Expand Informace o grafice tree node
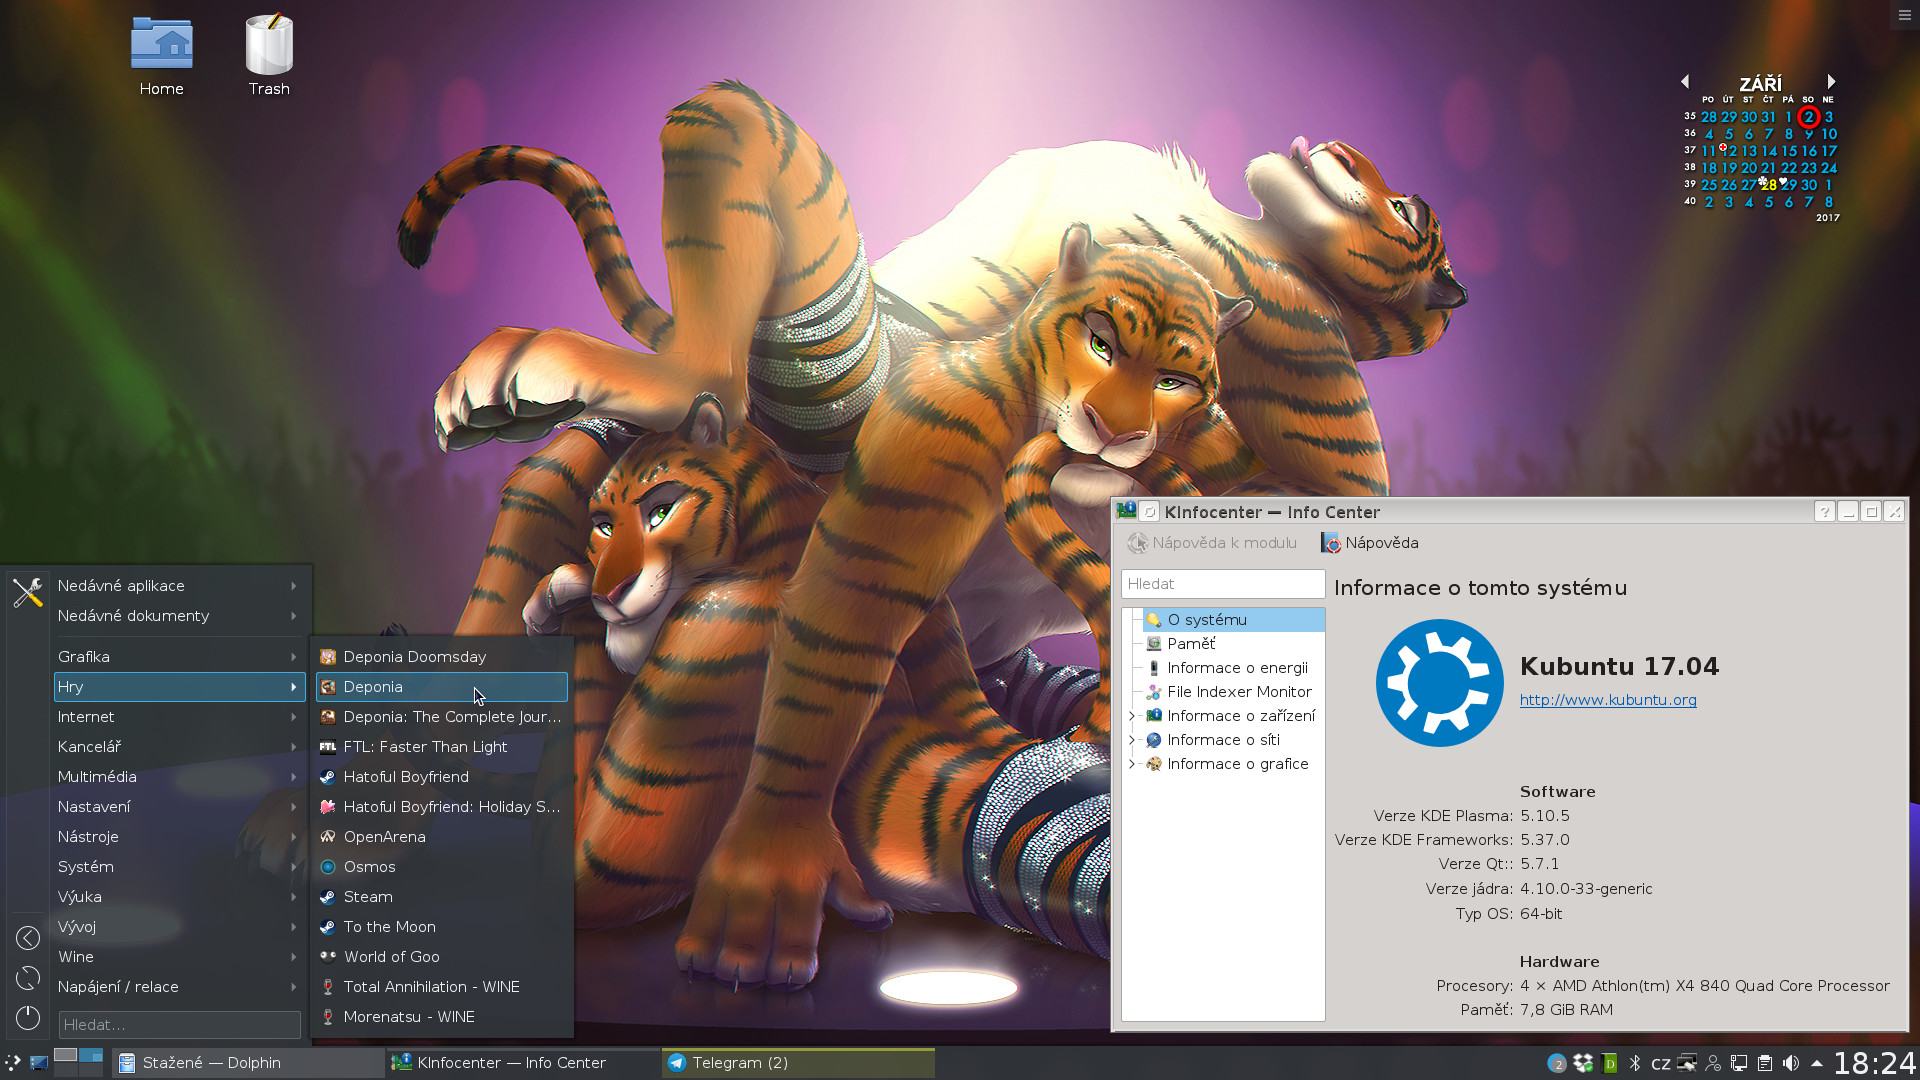The height and width of the screenshot is (1080, 1920). tap(1132, 764)
